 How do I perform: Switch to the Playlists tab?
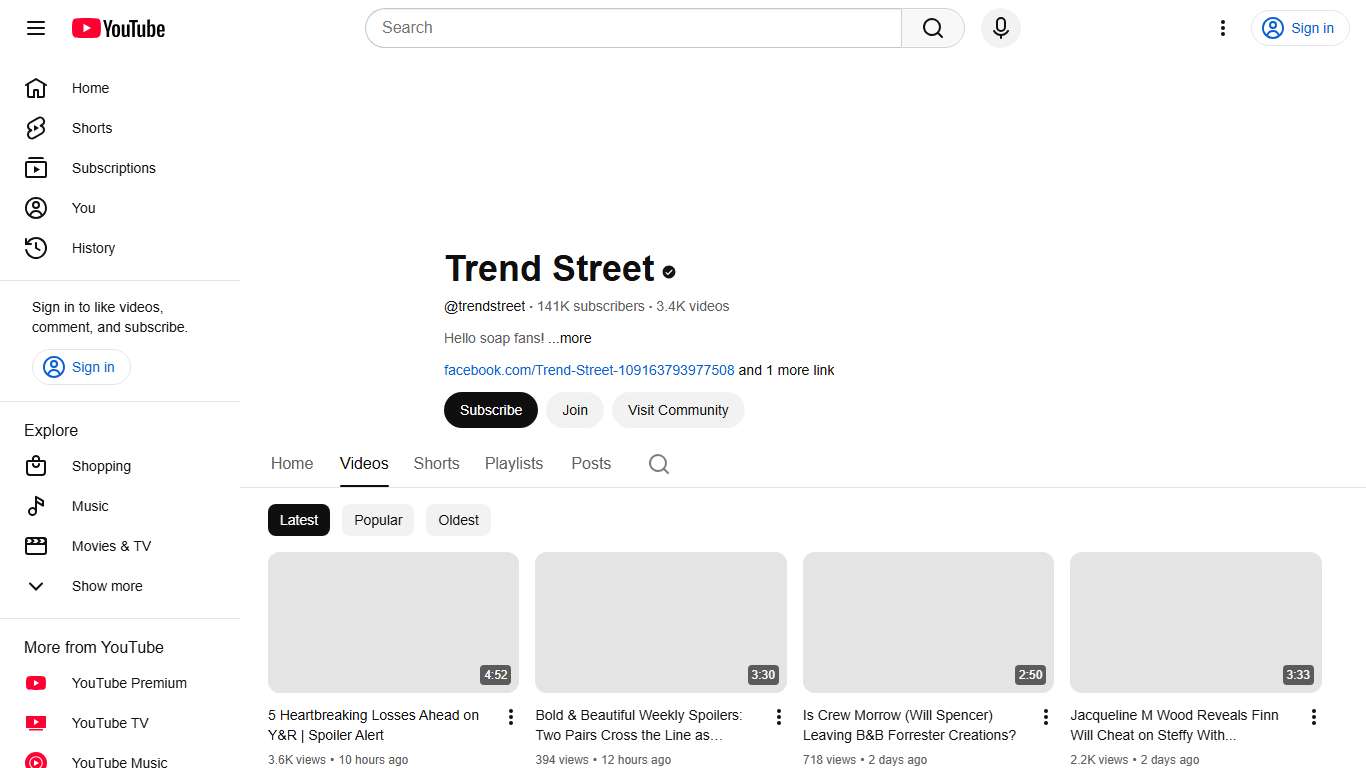513,463
